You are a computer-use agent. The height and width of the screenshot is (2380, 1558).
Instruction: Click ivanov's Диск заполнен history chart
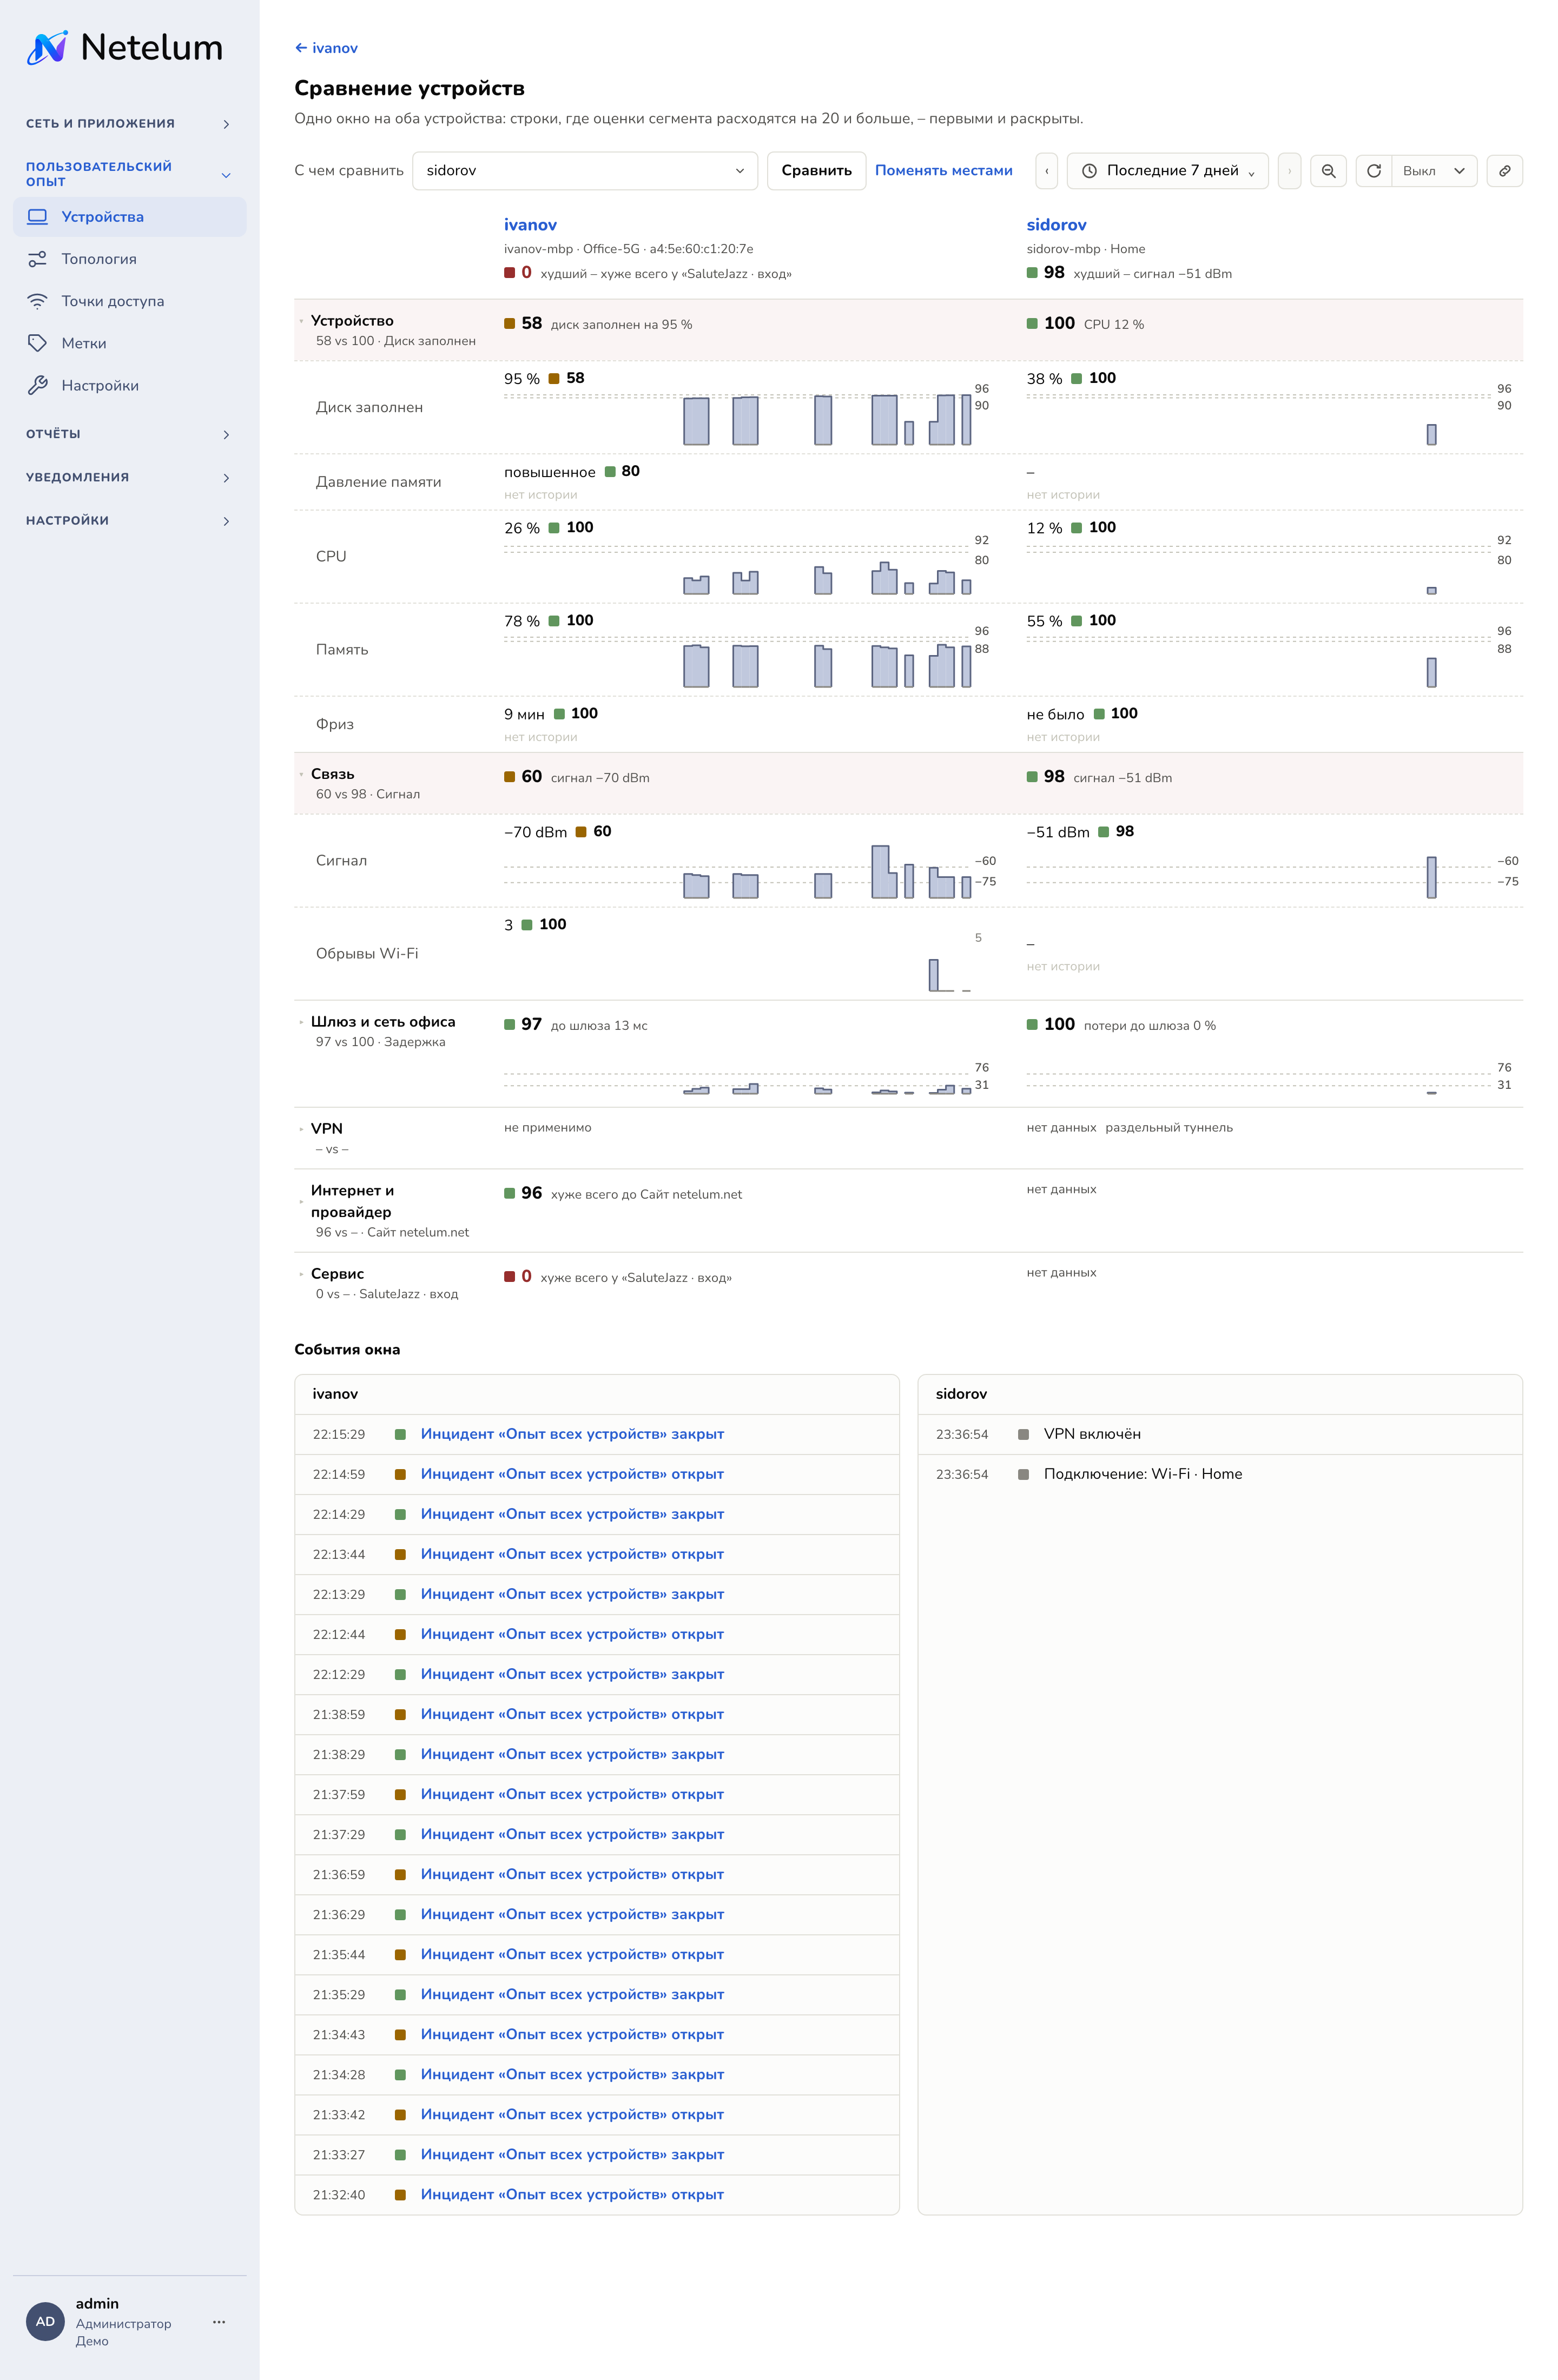pos(737,417)
